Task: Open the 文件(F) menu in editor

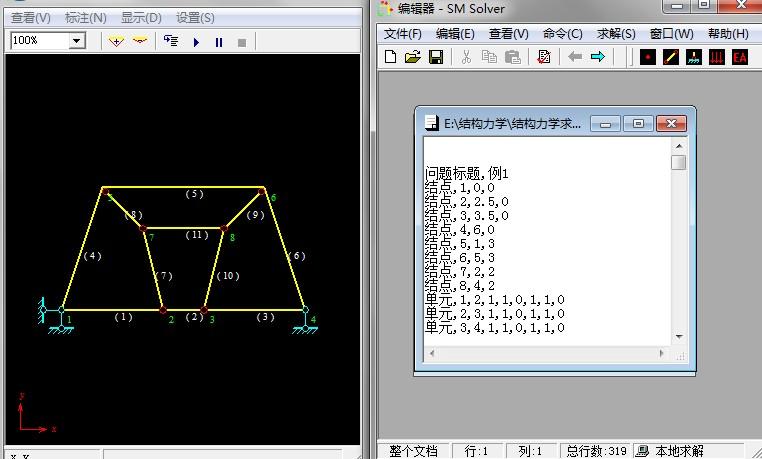Action: coord(402,34)
